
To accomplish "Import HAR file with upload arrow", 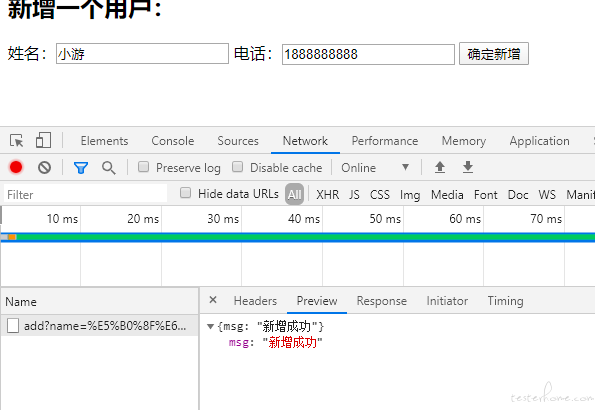I will pyautogui.click(x=440, y=167).
